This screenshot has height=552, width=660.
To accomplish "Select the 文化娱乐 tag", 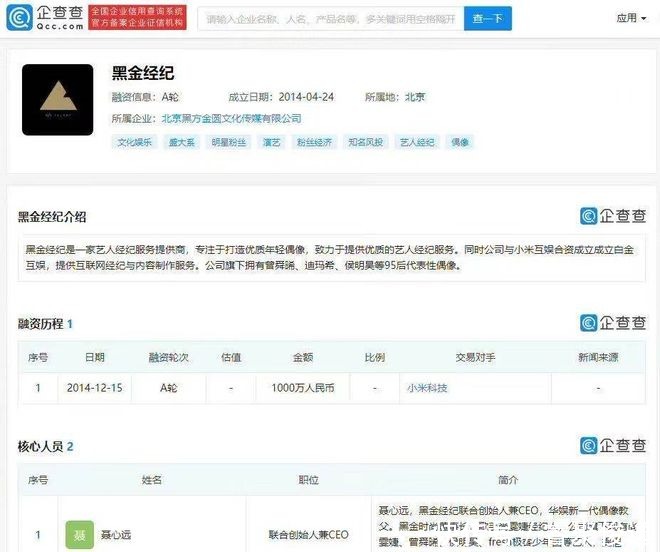I will (x=134, y=142).
